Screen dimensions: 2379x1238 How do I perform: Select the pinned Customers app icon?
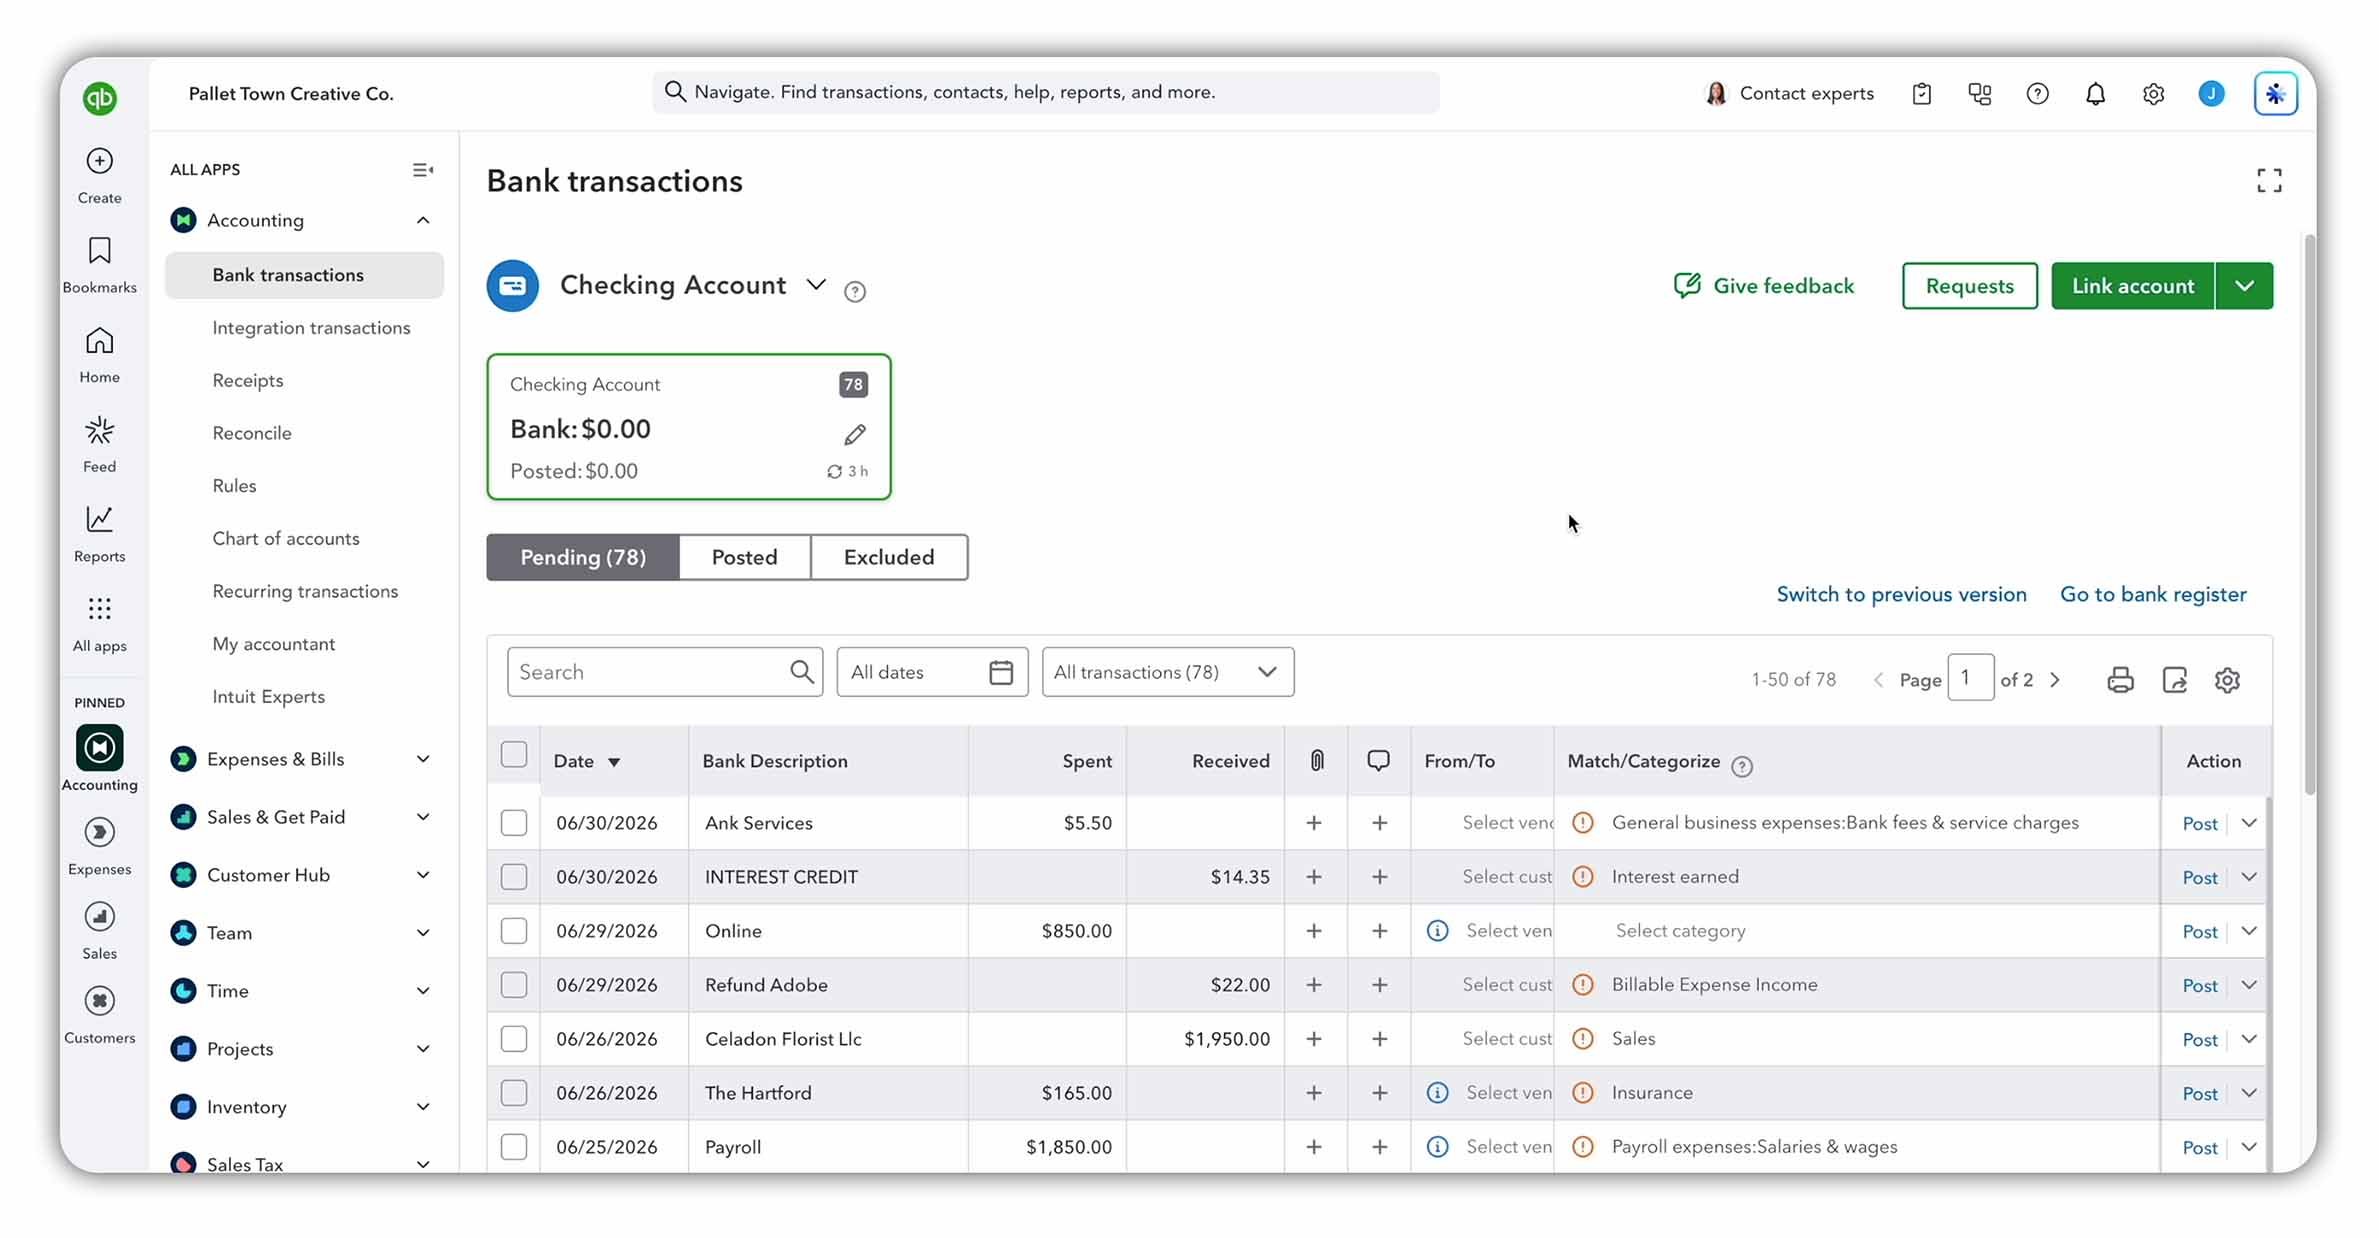pyautogui.click(x=99, y=1001)
